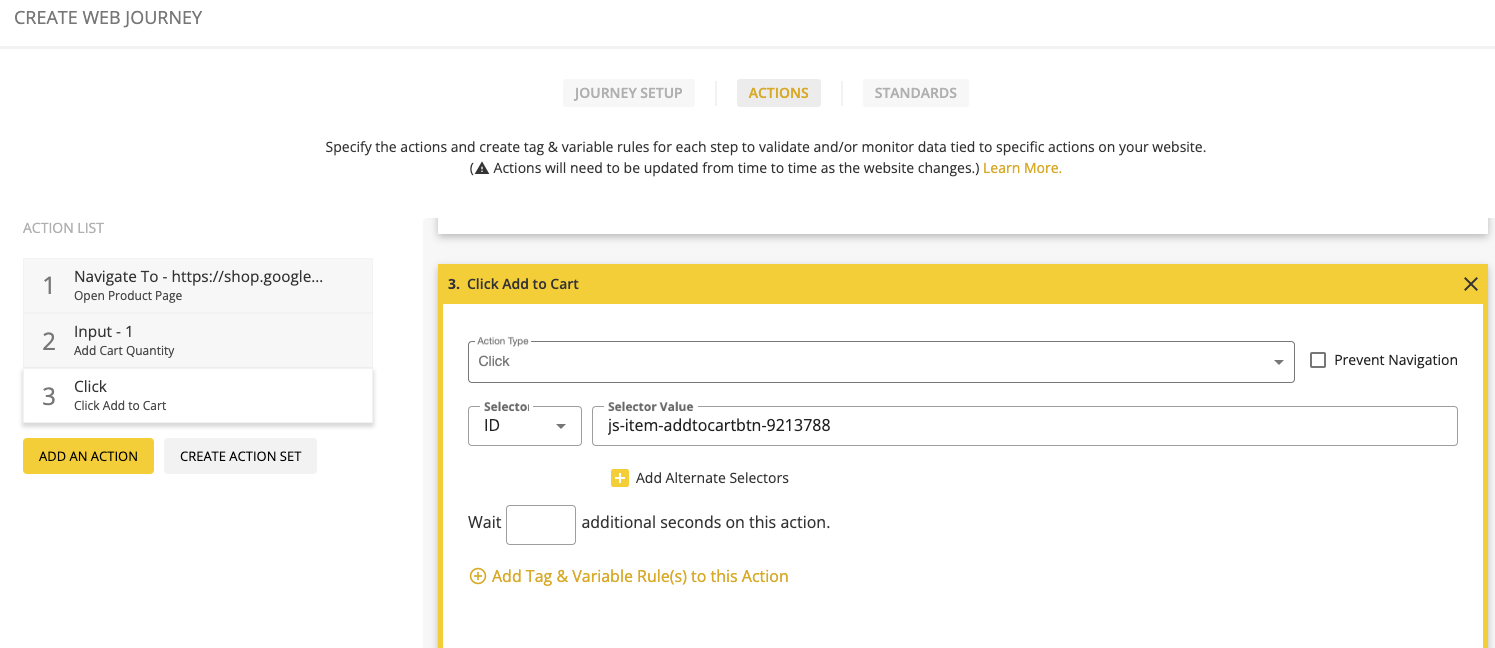
Task: Expand the Selector type ID dropdown
Action: (x=524, y=426)
